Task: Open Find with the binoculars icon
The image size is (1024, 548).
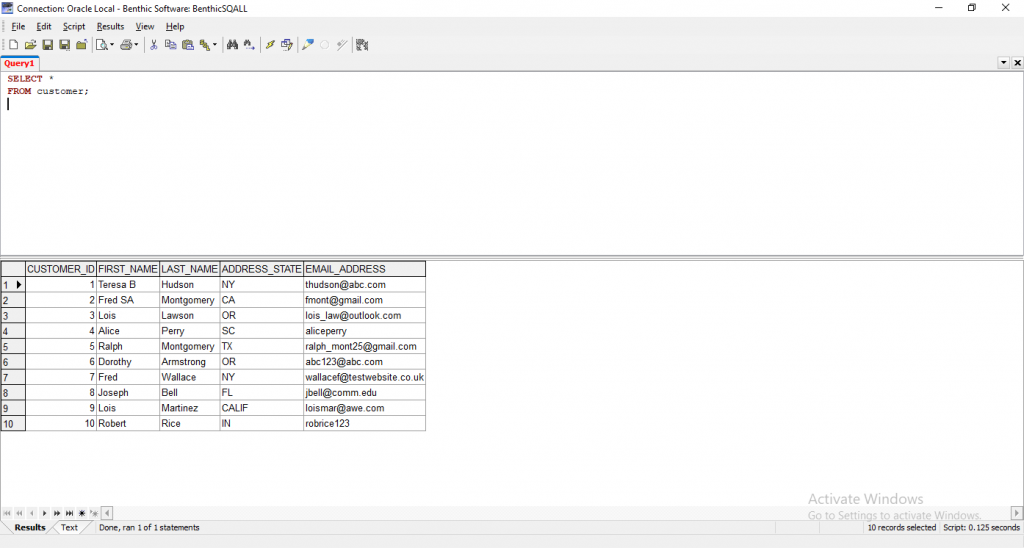Action: click(x=232, y=45)
